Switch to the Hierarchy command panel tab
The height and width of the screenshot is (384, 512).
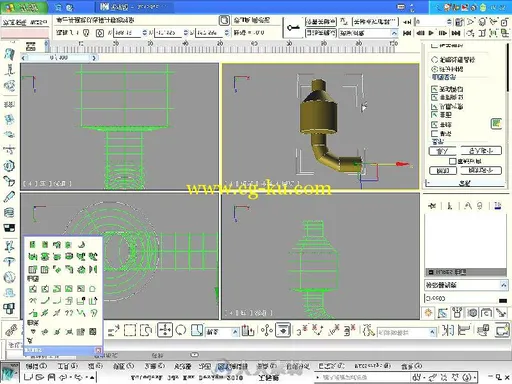point(457,313)
